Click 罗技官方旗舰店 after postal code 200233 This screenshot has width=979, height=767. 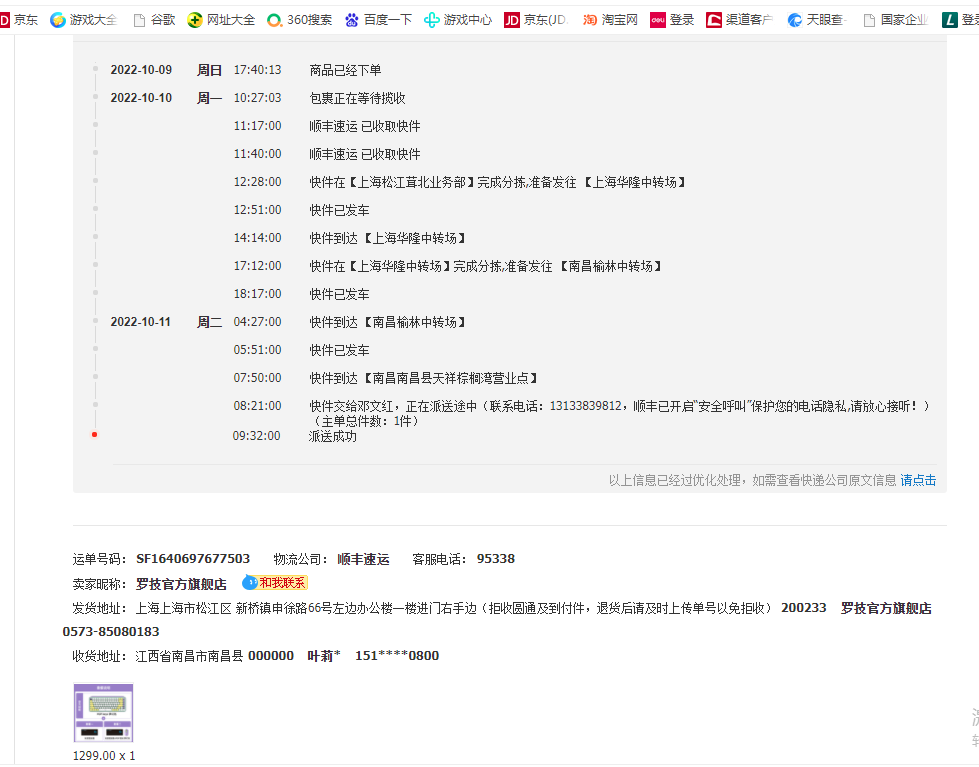click(886, 608)
